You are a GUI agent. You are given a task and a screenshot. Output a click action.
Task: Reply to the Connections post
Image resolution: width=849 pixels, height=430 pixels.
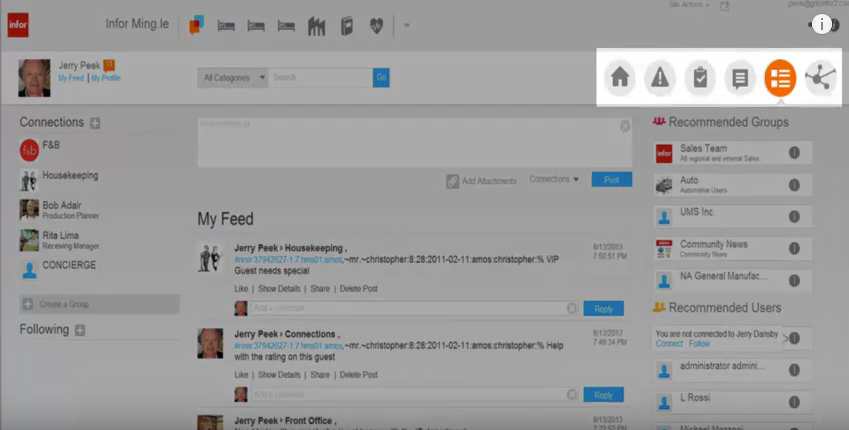603,395
